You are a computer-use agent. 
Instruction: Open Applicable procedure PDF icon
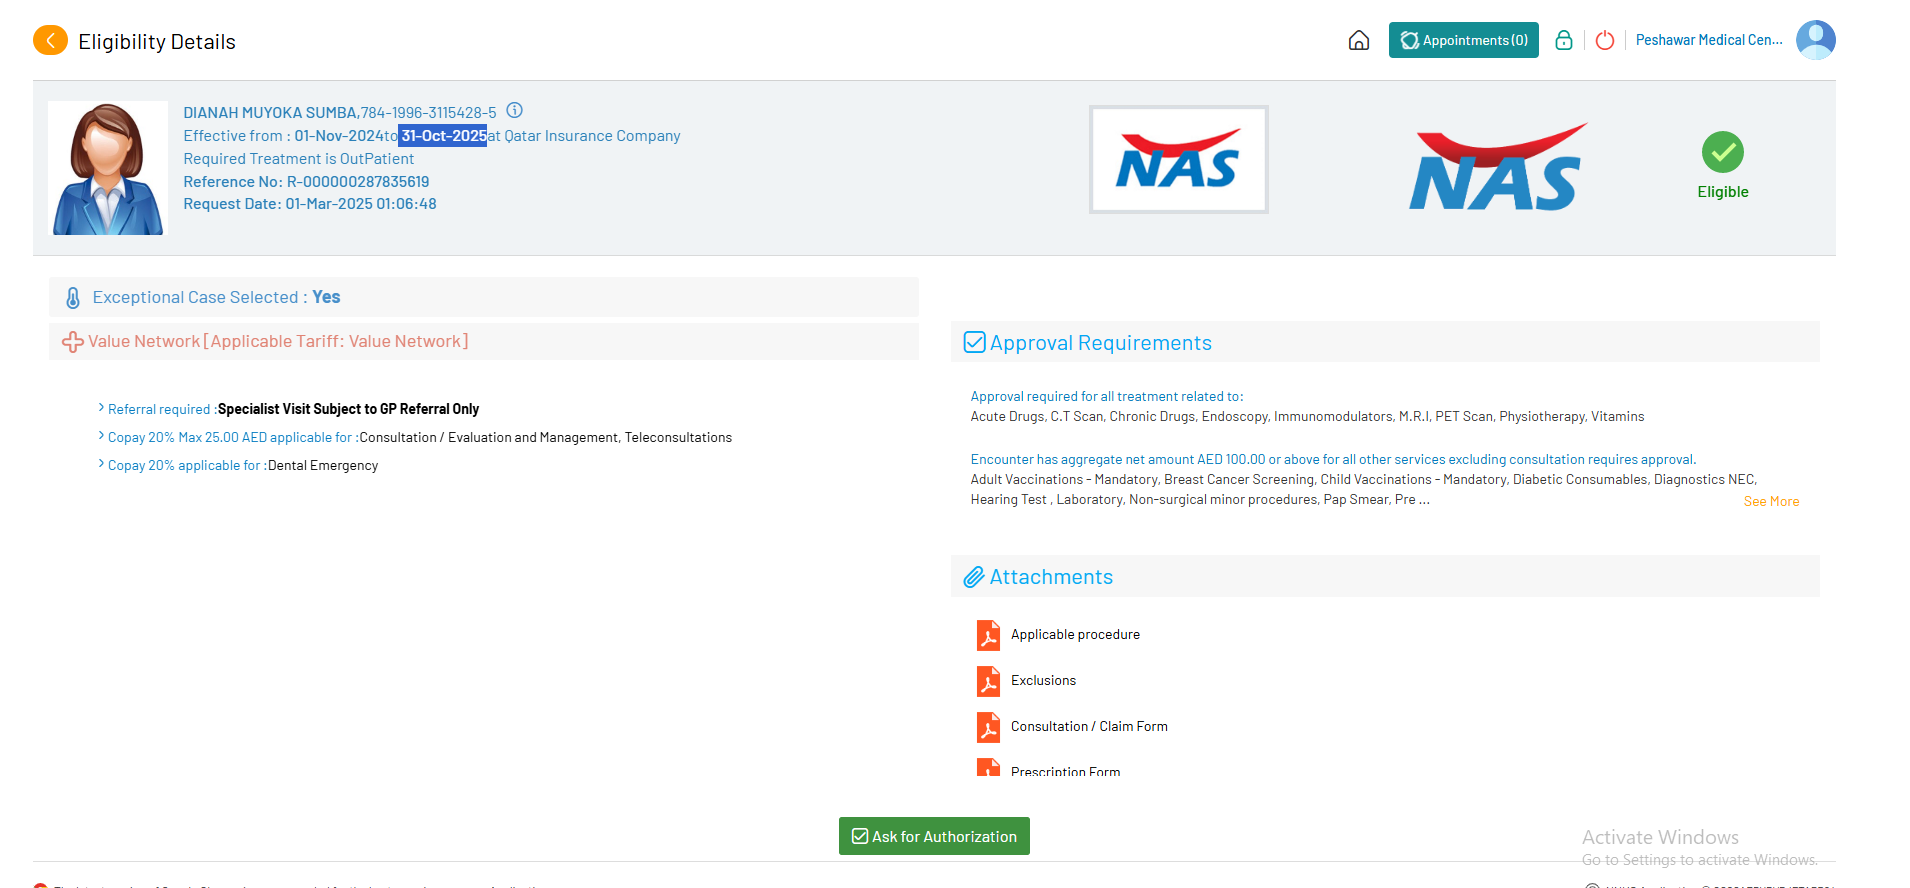(988, 635)
